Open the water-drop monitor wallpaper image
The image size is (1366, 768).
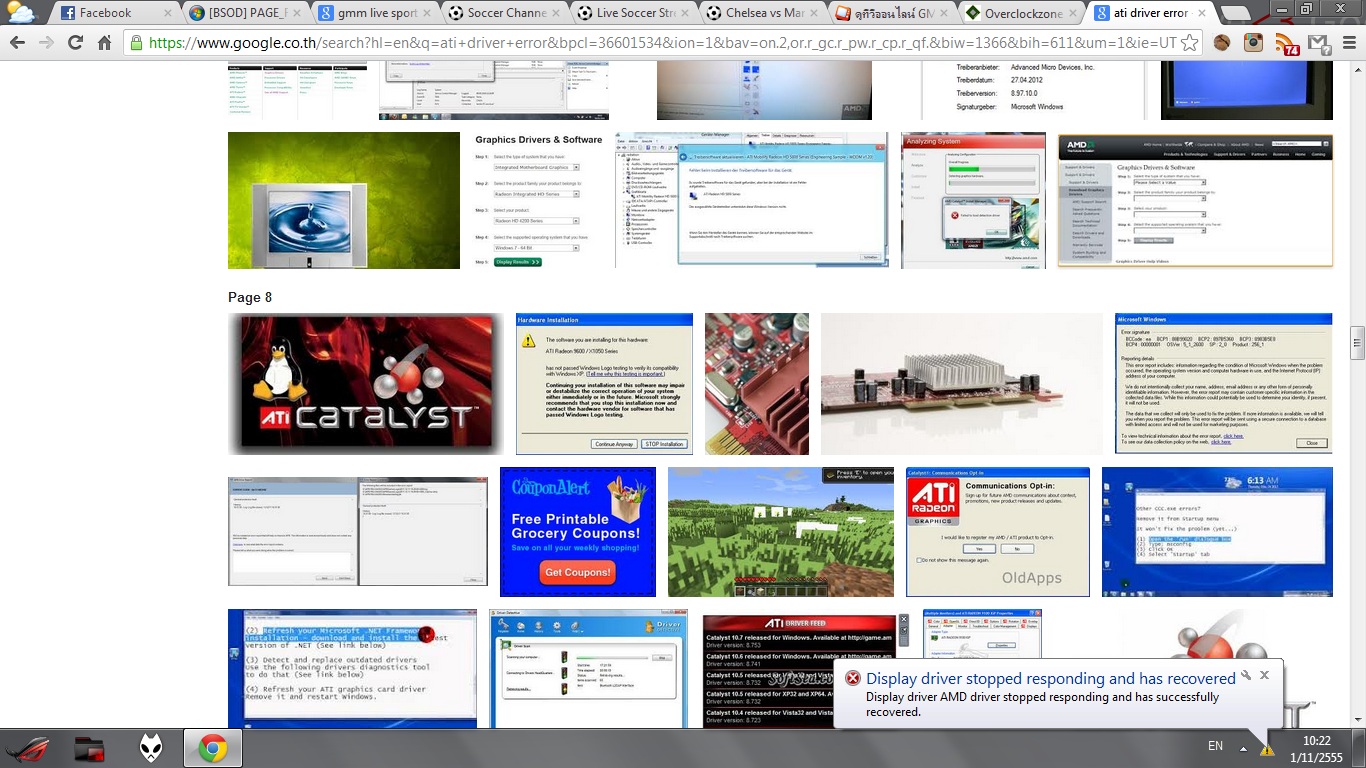click(x=344, y=200)
